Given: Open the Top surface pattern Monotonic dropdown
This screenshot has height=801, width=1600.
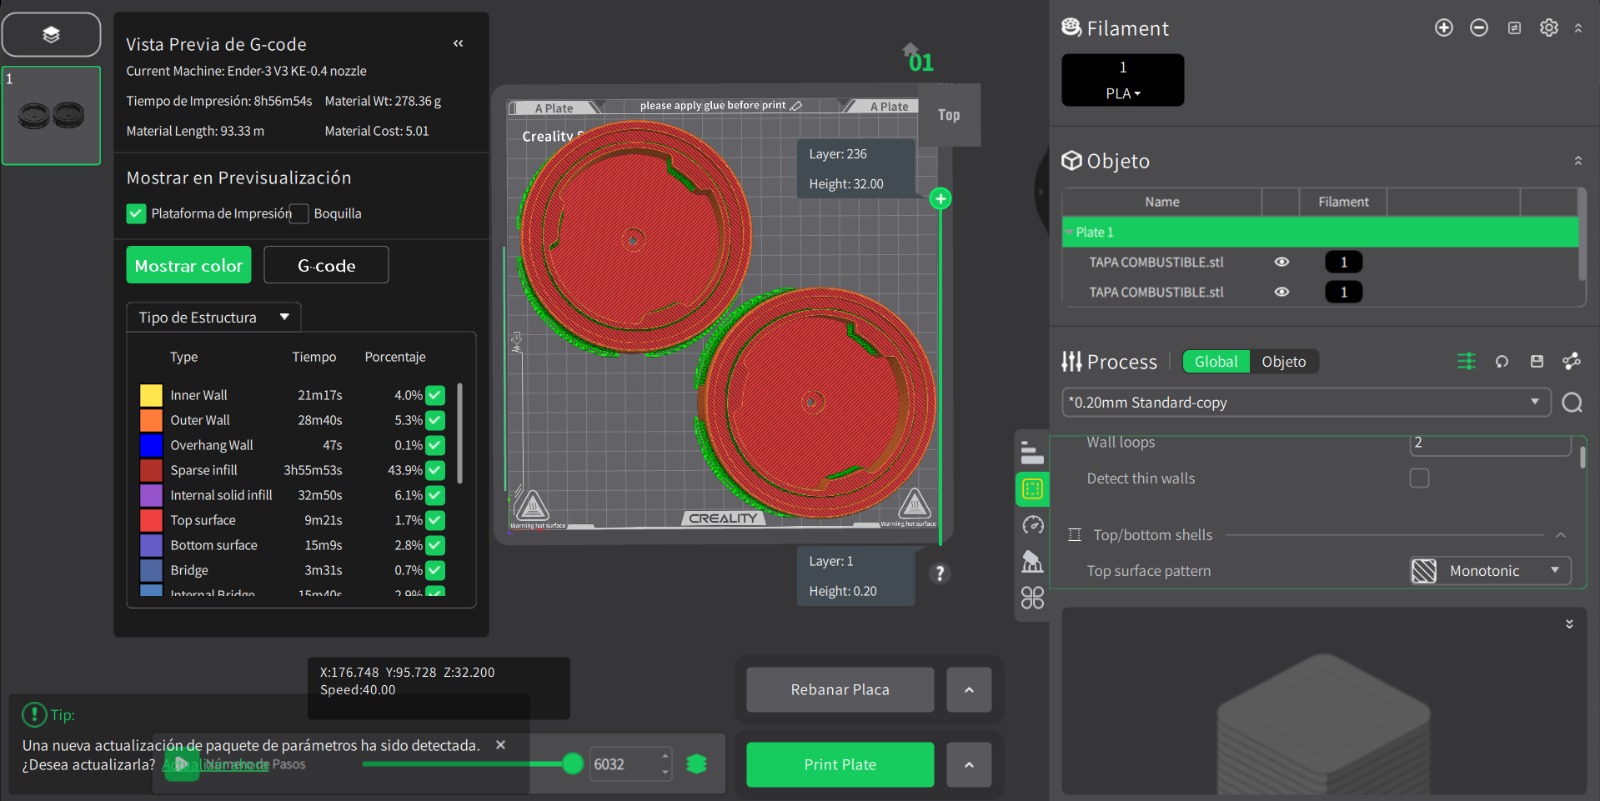Looking at the screenshot, I should tap(1490, 571).
